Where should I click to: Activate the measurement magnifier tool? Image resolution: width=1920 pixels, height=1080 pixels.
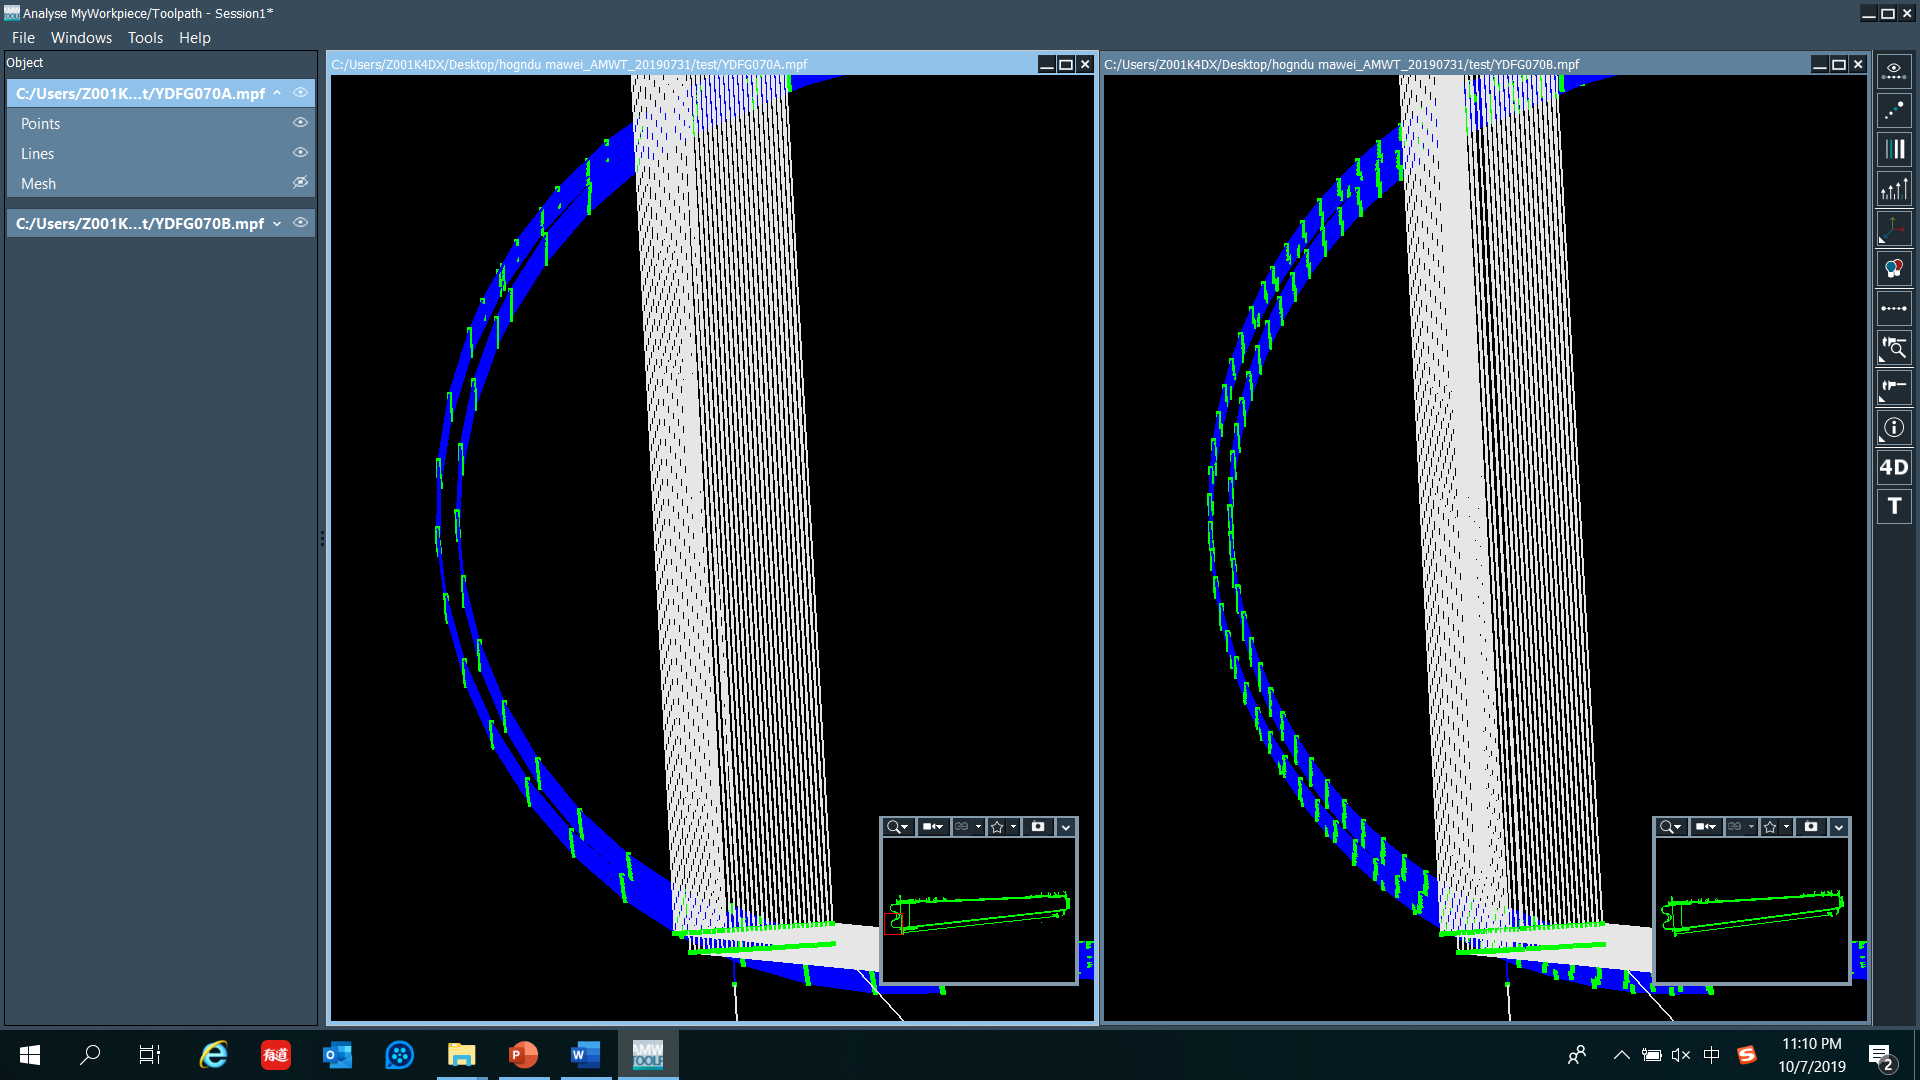pyautogui.click(x=1893, y=348)
